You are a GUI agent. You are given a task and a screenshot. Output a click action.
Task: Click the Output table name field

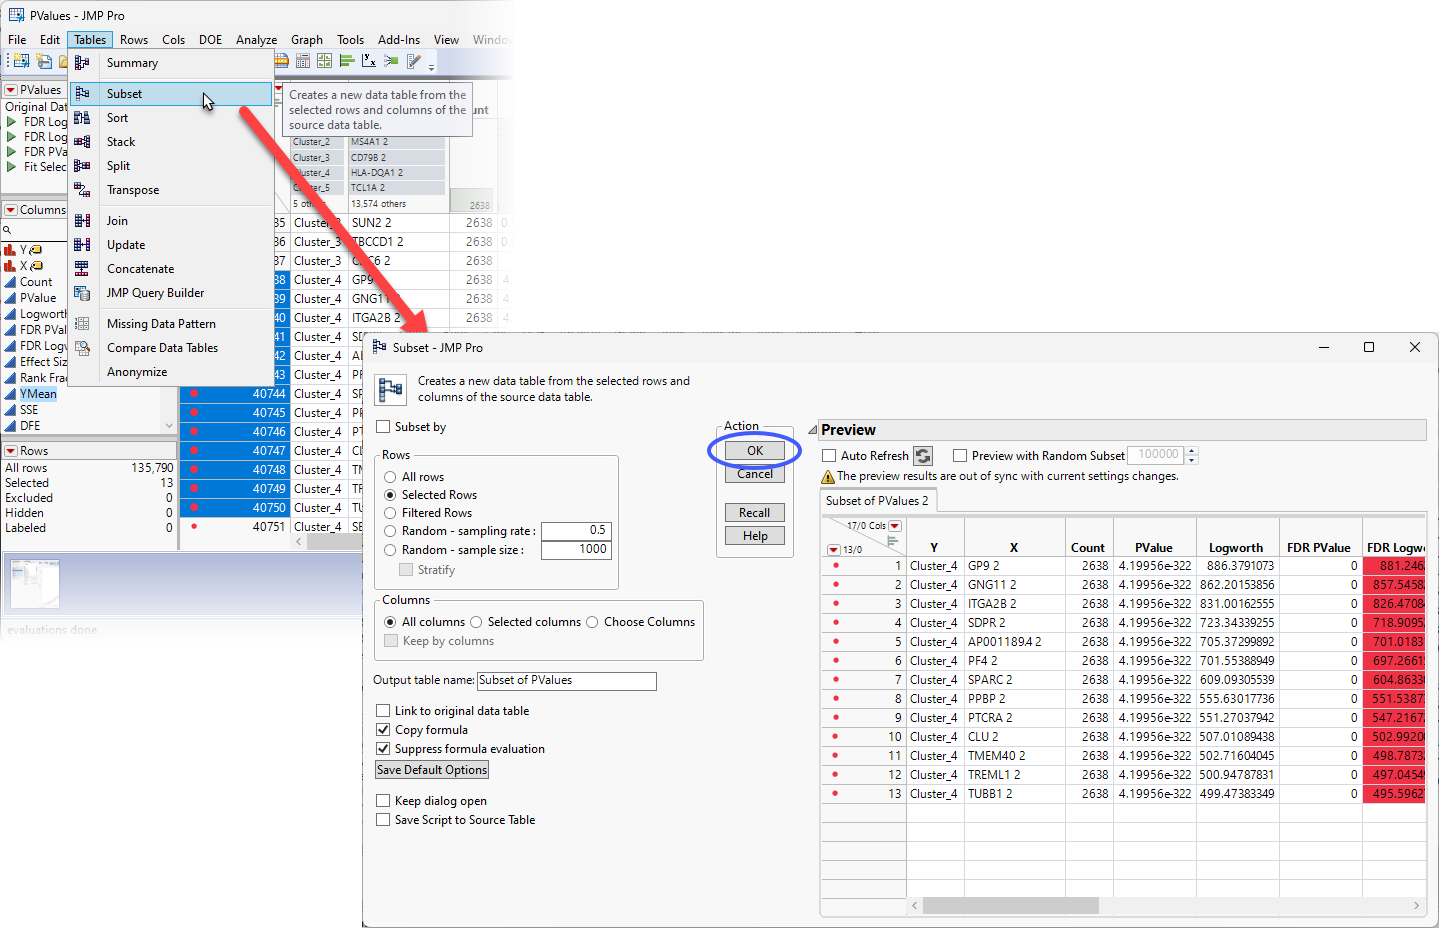click(x=566, y=681)
